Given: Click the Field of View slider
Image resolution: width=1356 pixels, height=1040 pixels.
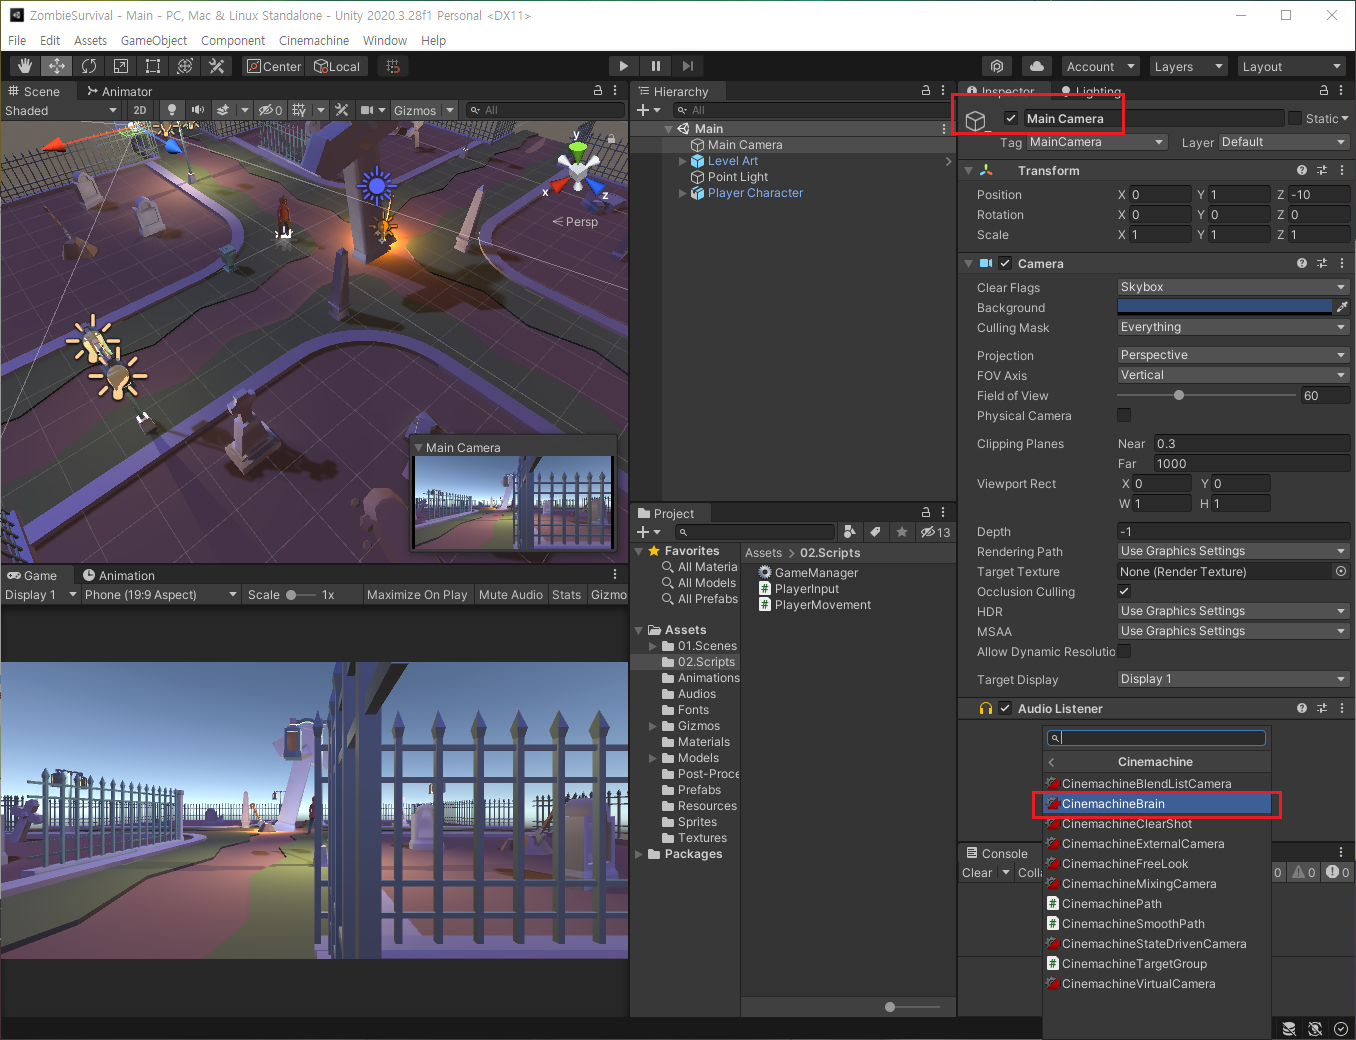Looking at the screenshot, I should click(x=1207, y=395).
